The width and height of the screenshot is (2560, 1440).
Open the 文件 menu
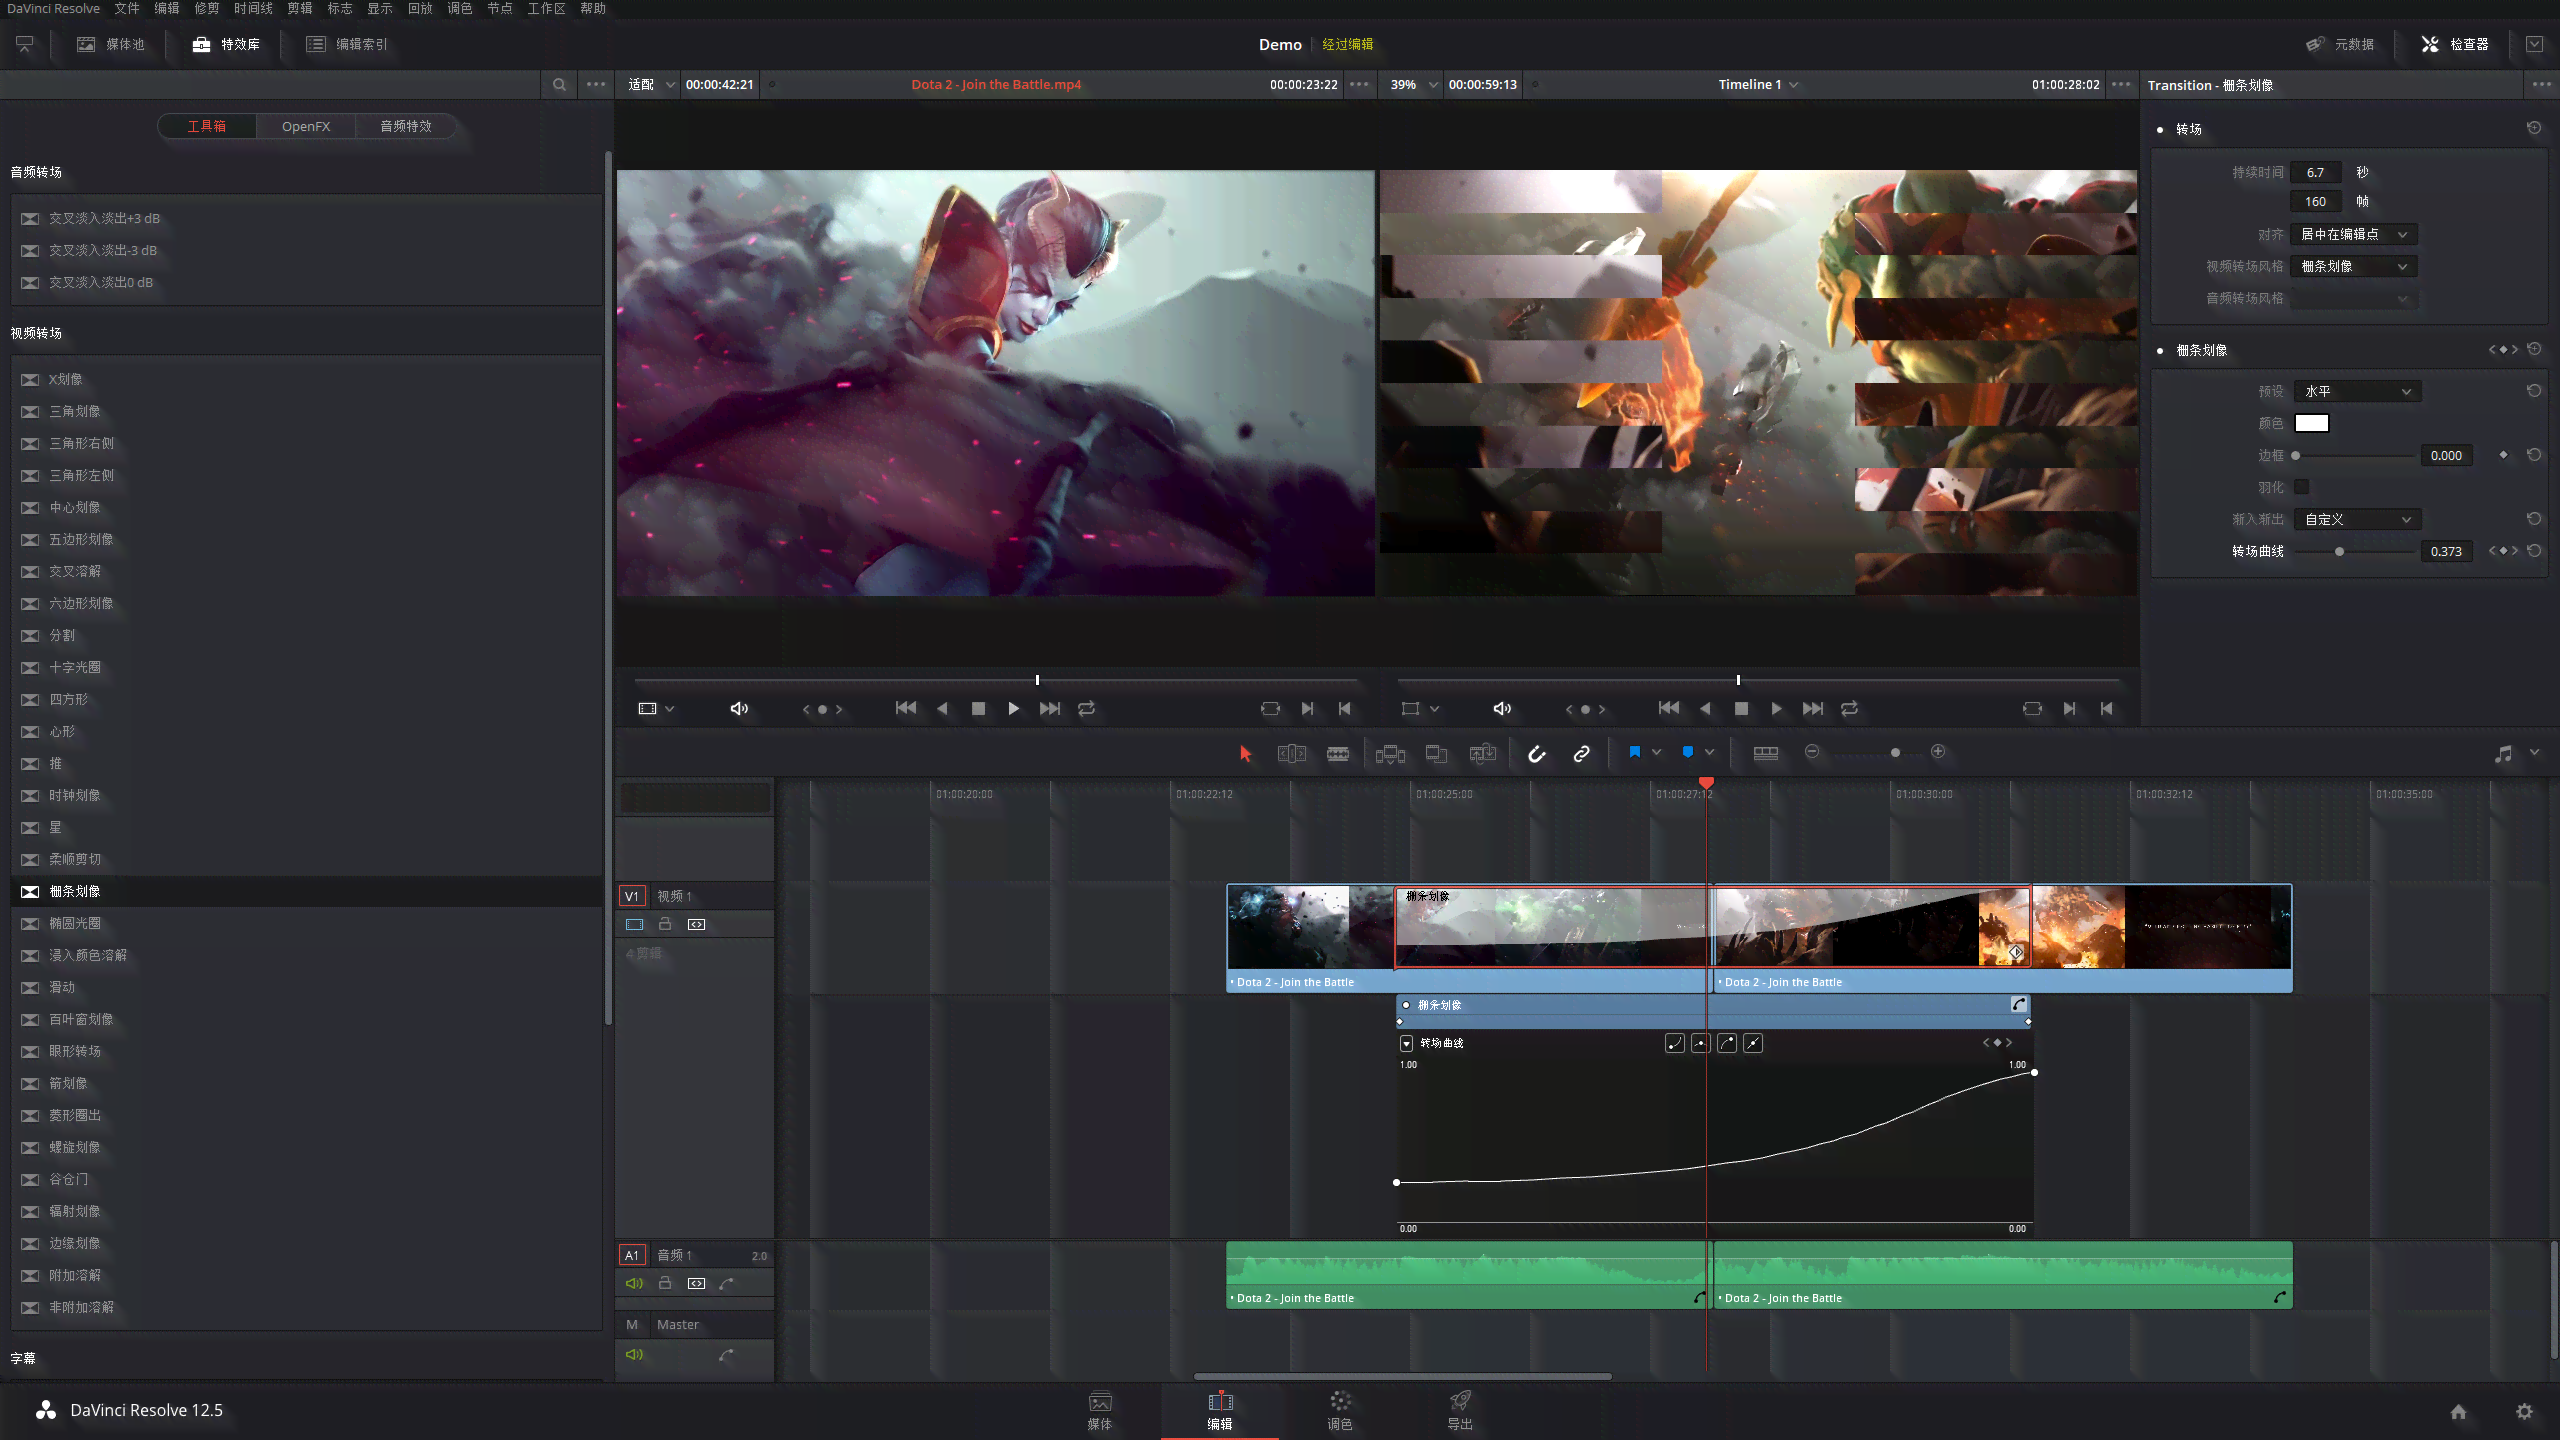(127, 8)
